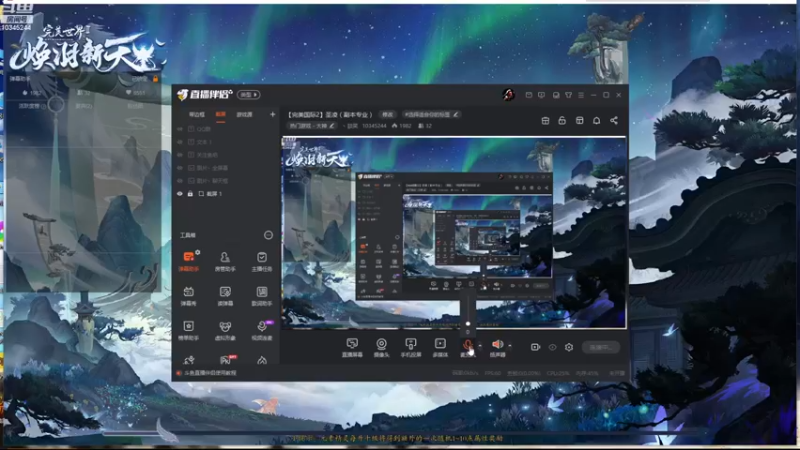The width and height of the screenshot is (800, 450).
Task: Click small icon below mic volume slider
Action: [x=468, y=332]
